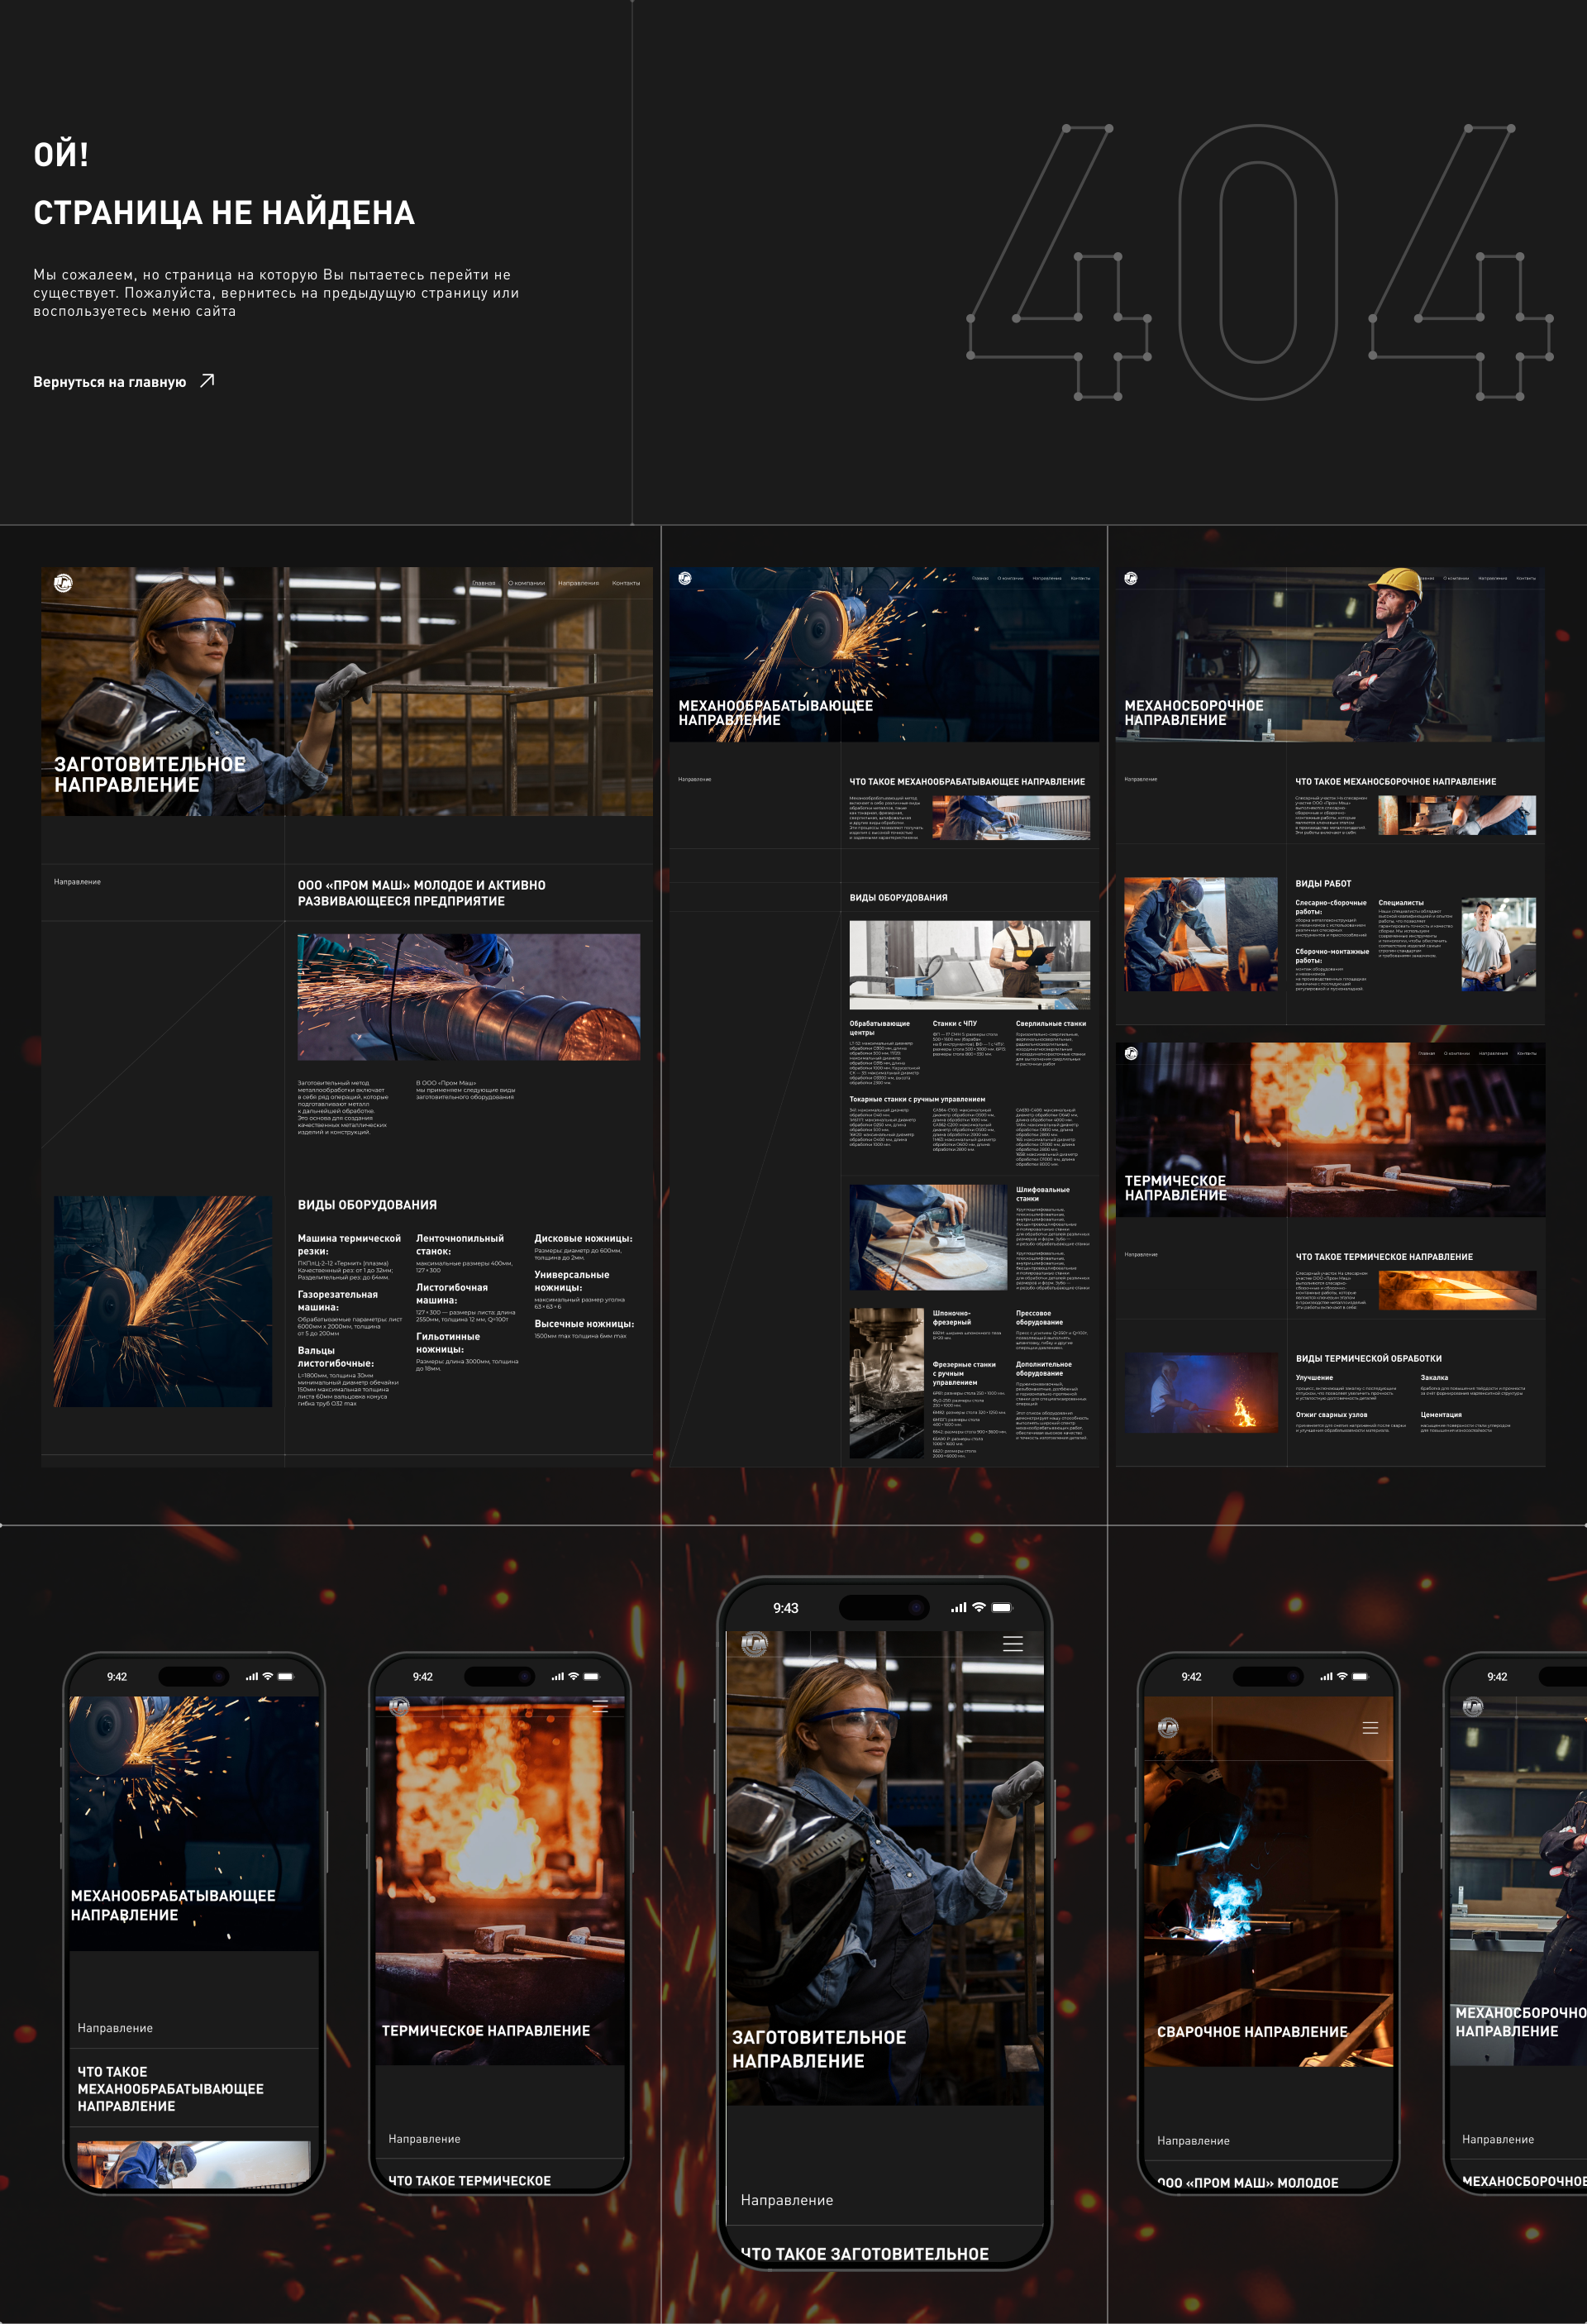Screen dimensions: 1587x2324
Task: Click the sparking pipe grinding photo thumbnail
Action: pos(468,997)
